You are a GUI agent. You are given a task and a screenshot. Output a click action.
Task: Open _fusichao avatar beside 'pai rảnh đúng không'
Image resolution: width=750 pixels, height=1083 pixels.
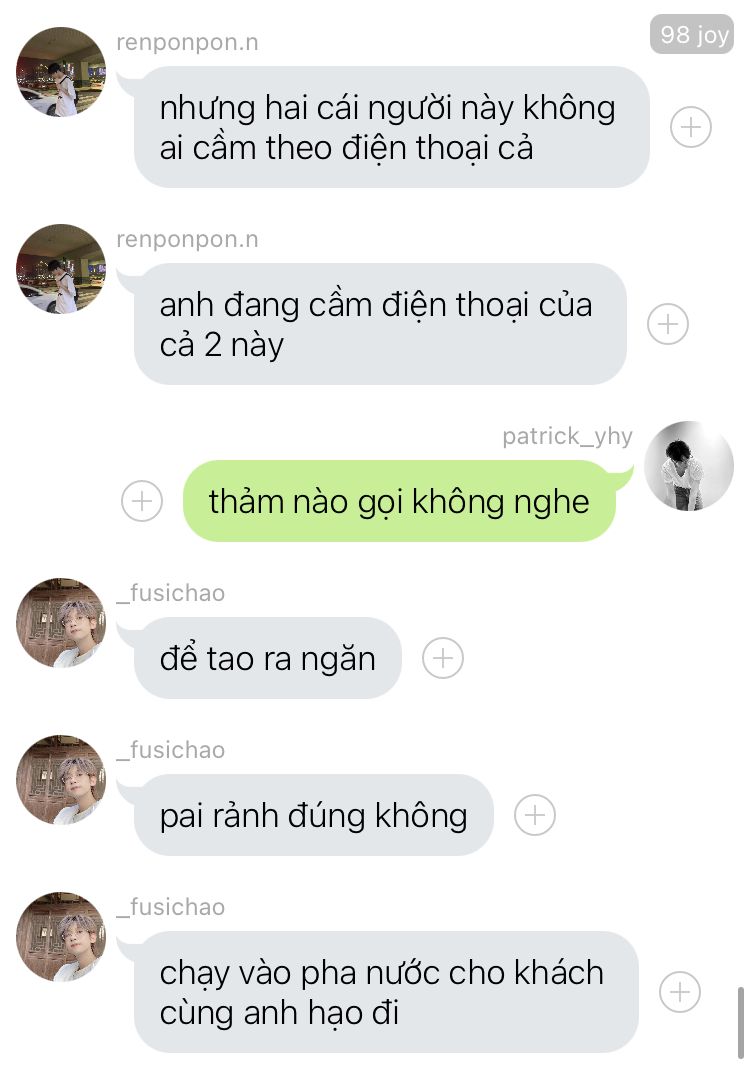click(x=61, y=780)
